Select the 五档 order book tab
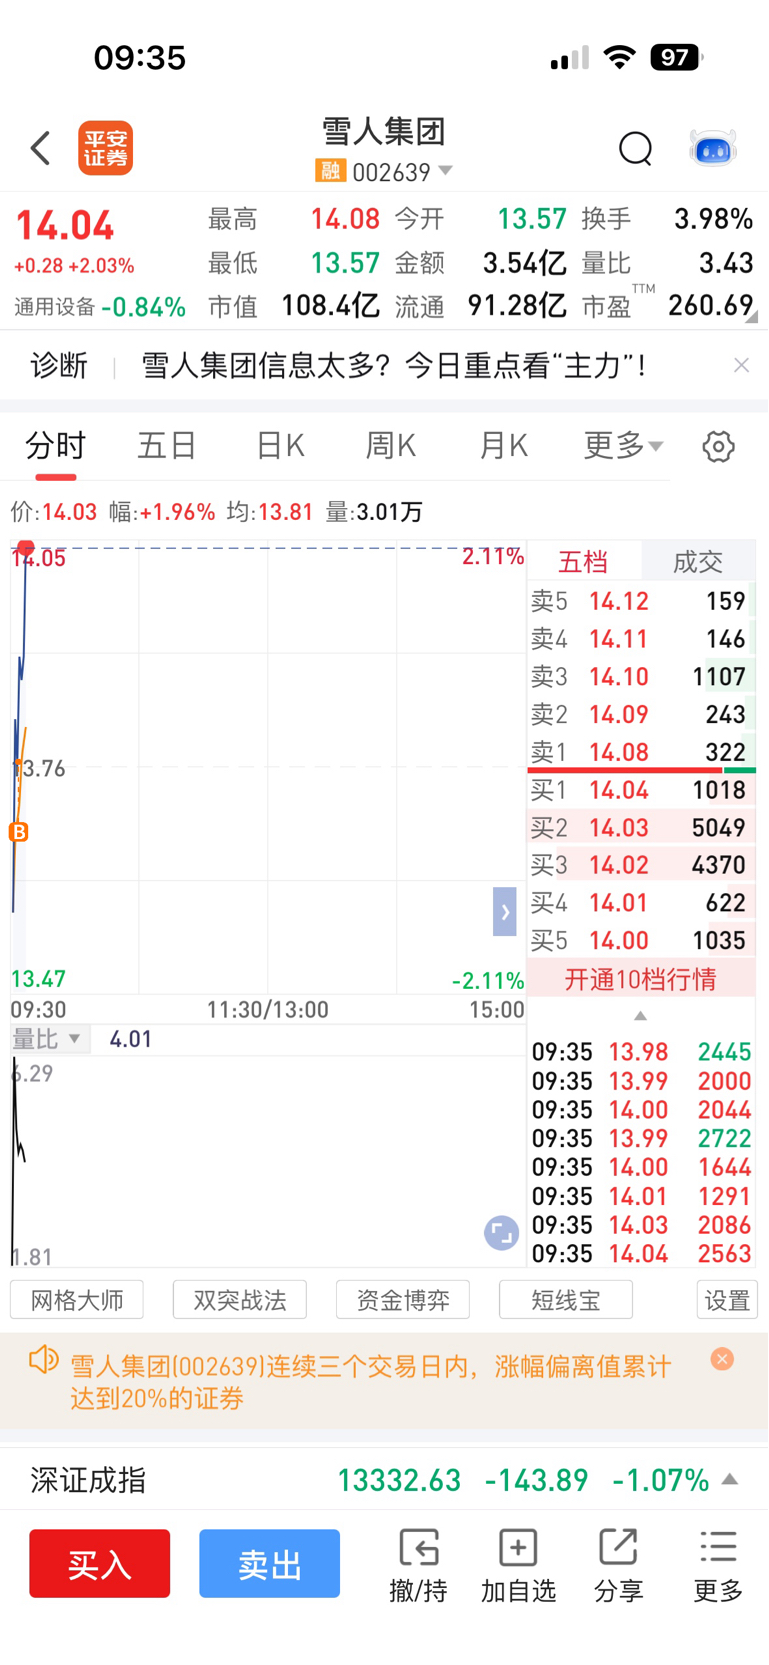 [x=583, y=561]
